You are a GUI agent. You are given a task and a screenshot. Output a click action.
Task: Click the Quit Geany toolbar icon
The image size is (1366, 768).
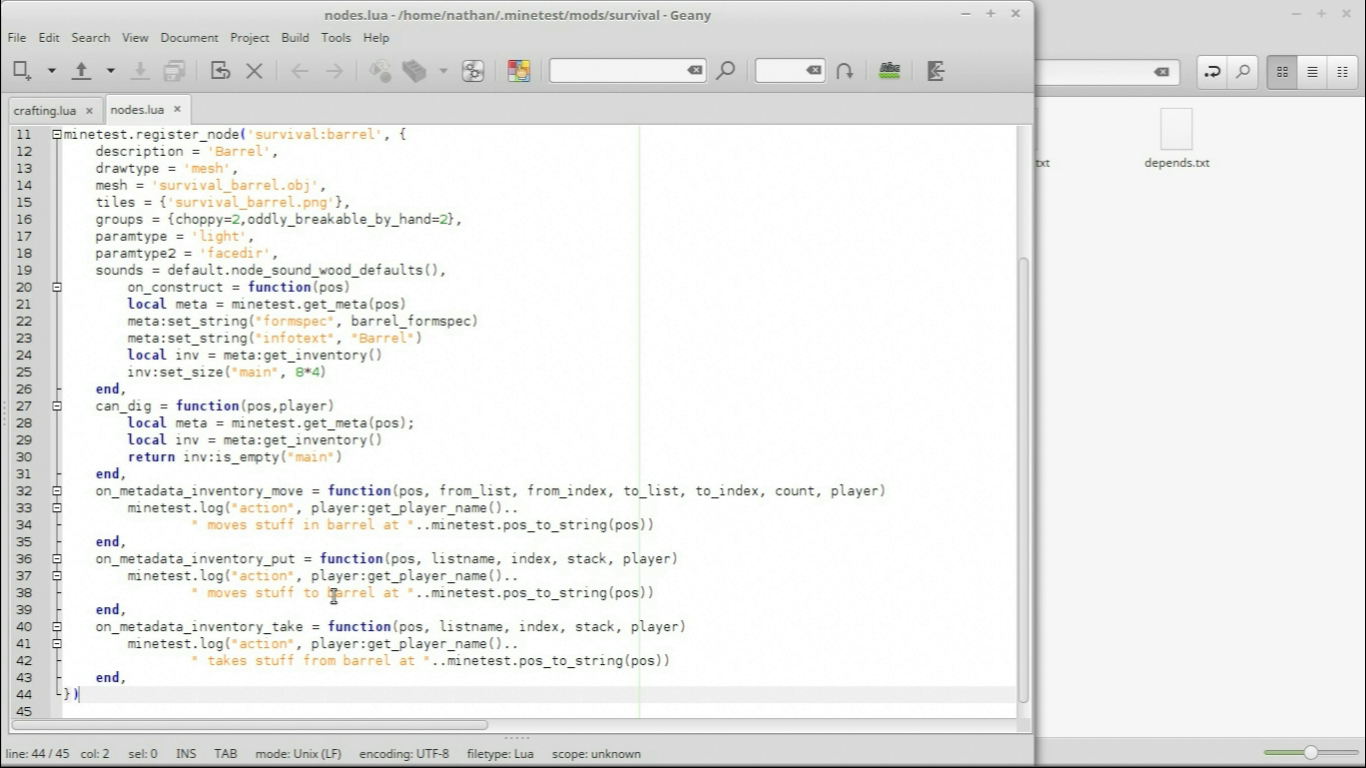pyautogui.click(x=936, y=71)
